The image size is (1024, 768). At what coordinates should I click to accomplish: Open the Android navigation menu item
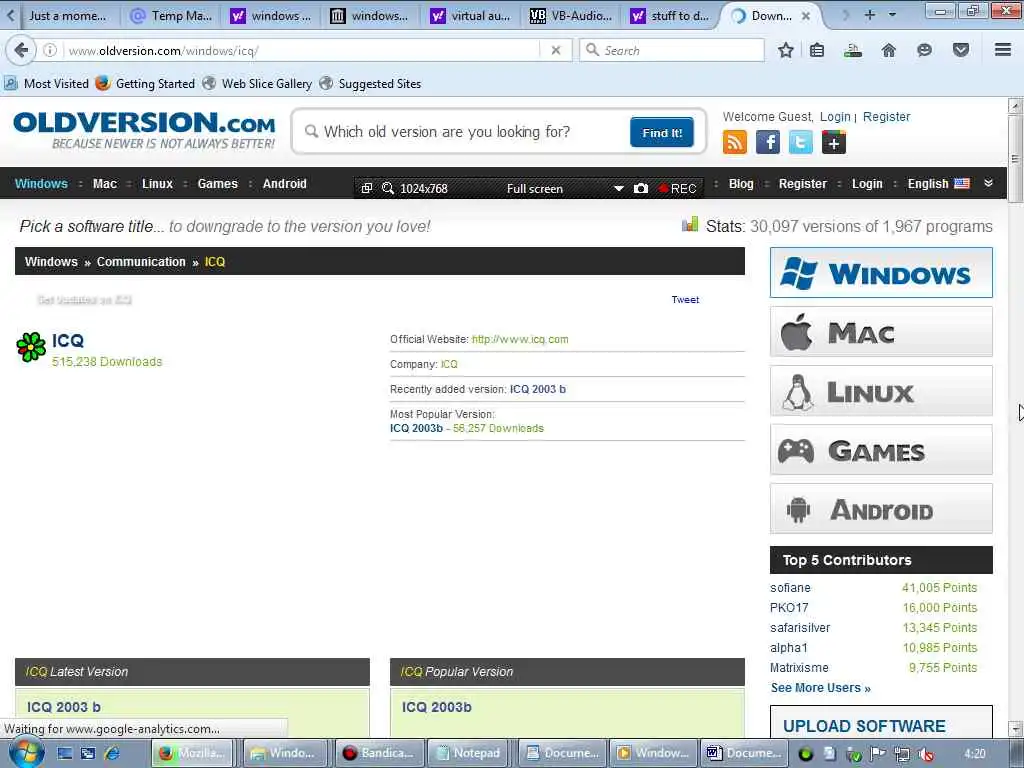[x=284, y=184]
